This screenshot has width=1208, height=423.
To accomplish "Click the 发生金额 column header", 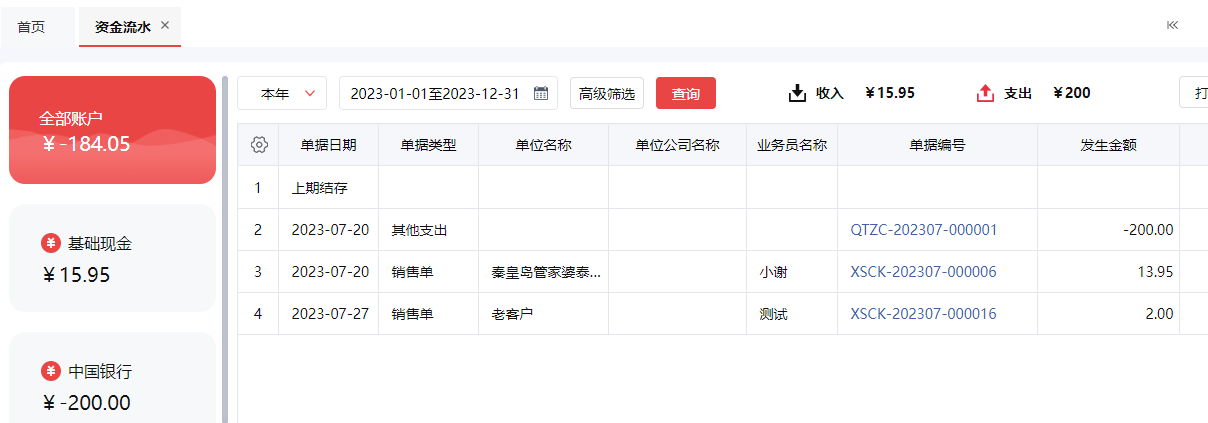I will click(x=1108, y=145).
